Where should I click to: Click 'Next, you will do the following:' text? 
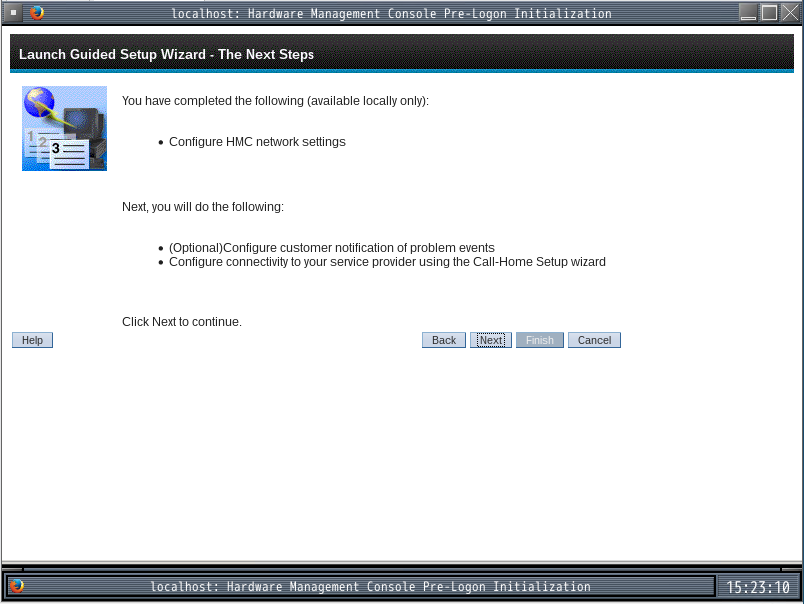pyautogui.click(x=203, y=207)
